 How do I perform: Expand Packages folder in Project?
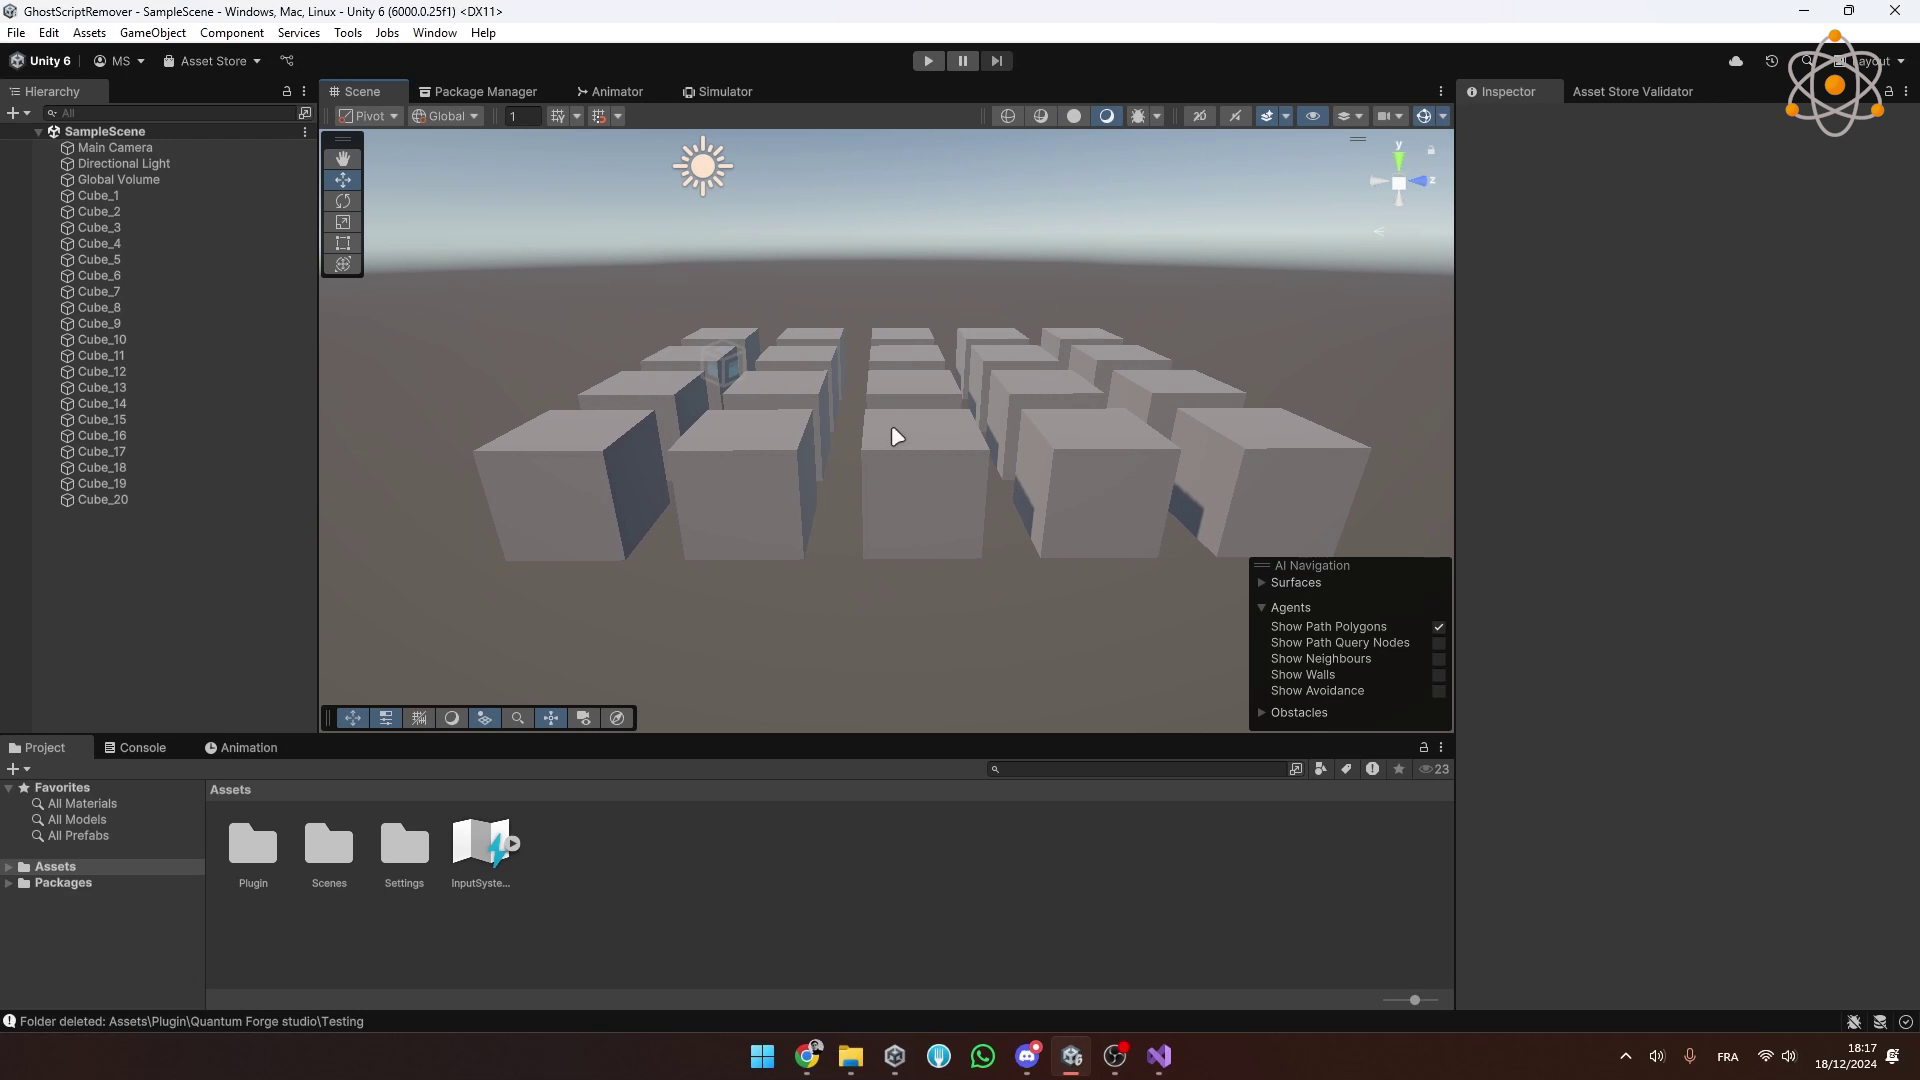click(x=9, y=883)
